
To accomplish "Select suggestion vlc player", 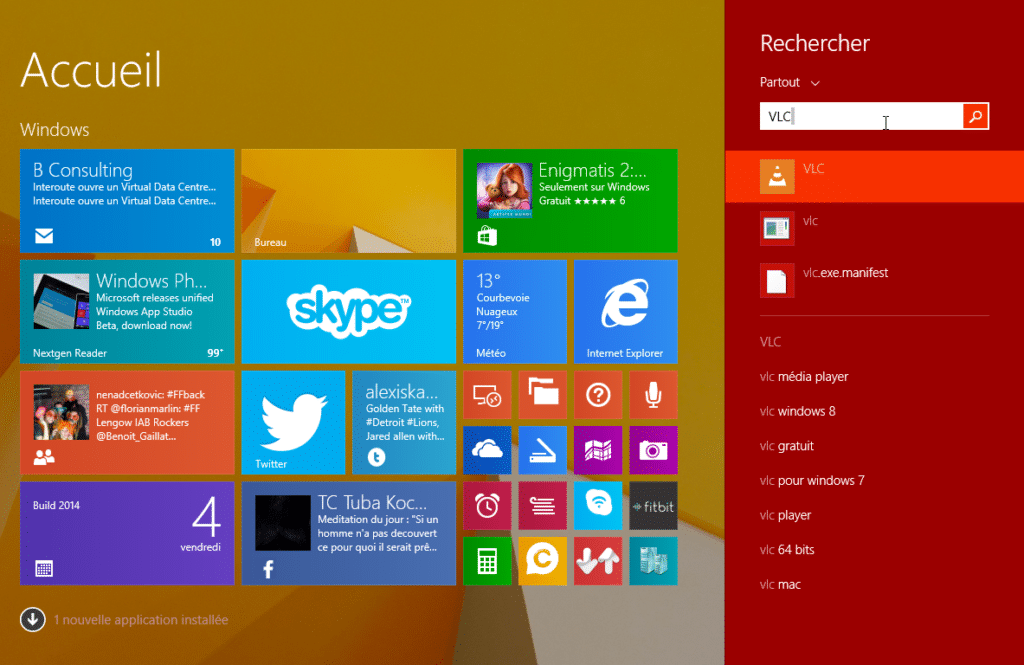I will [785, 515].
